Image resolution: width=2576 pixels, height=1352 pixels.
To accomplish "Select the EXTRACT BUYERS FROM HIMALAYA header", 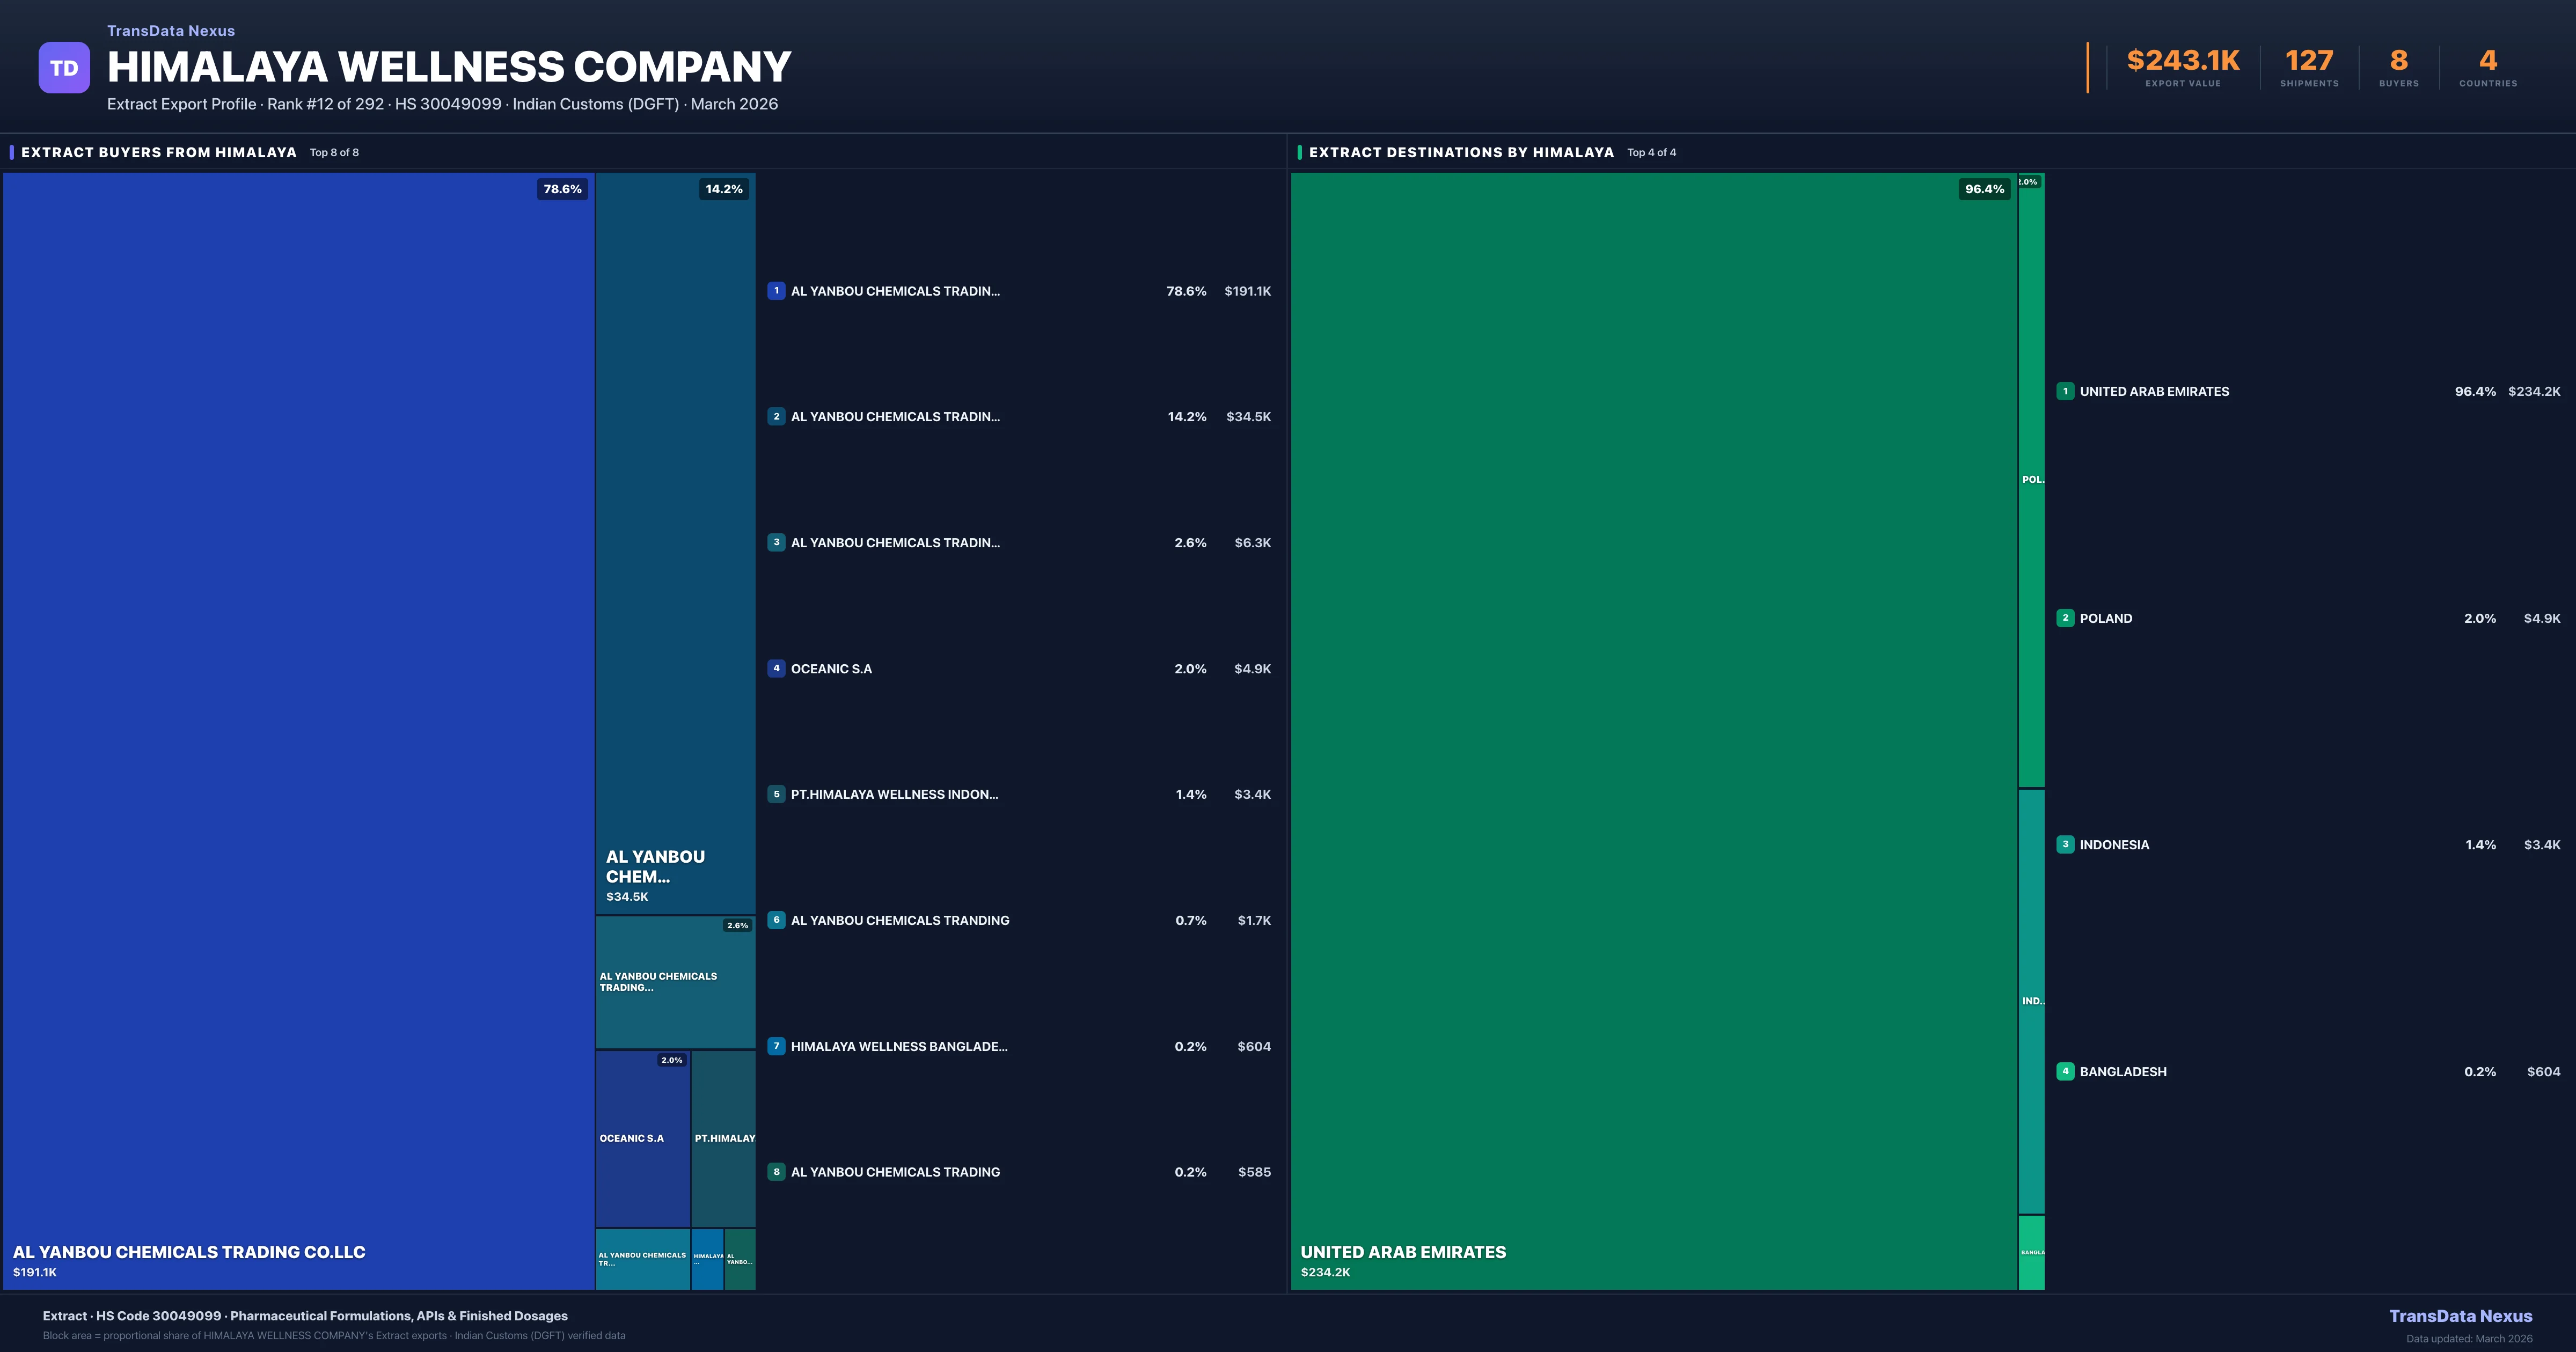I will click(156, 152).
